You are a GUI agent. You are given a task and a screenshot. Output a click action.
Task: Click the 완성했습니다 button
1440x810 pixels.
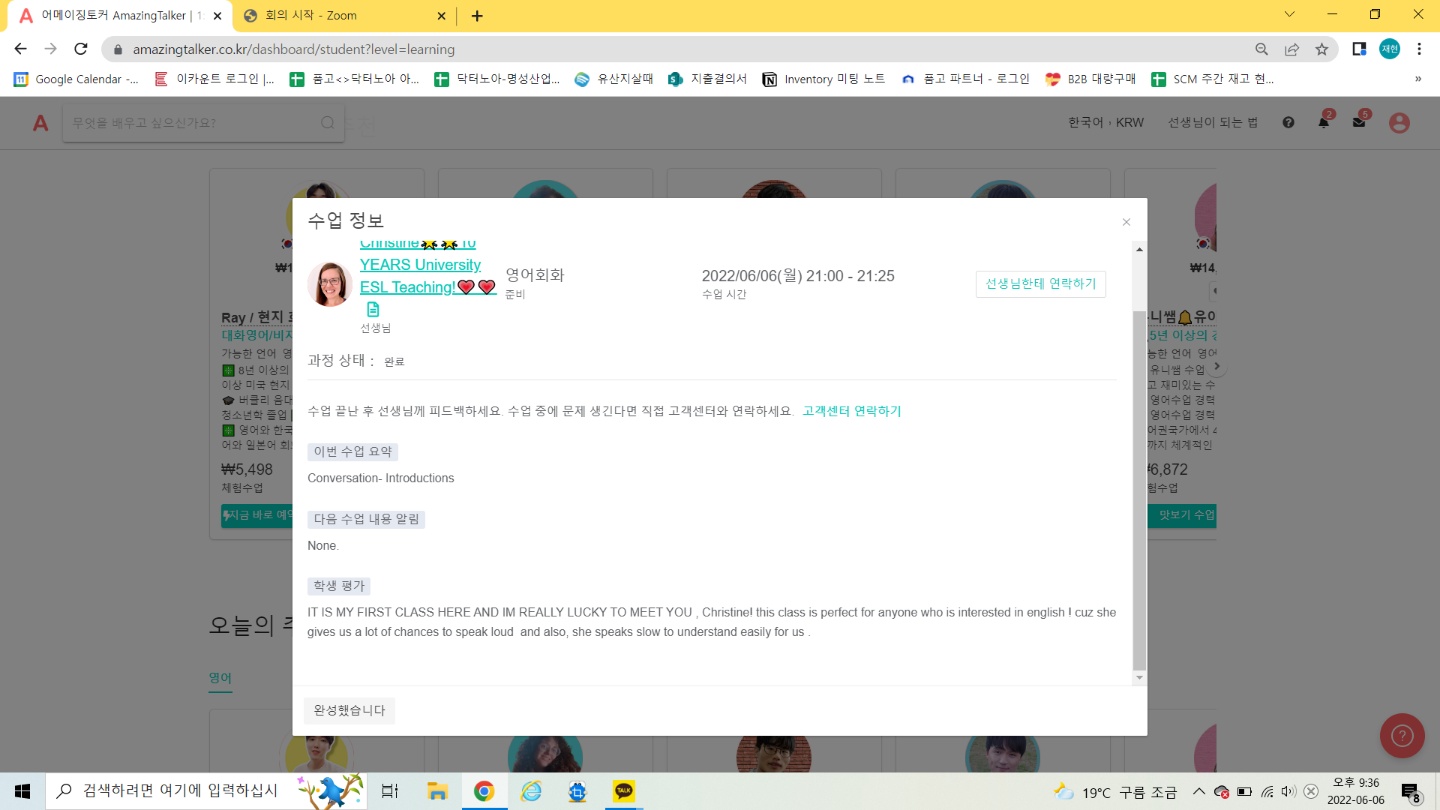pyautogui.click(x=349, y=710)
